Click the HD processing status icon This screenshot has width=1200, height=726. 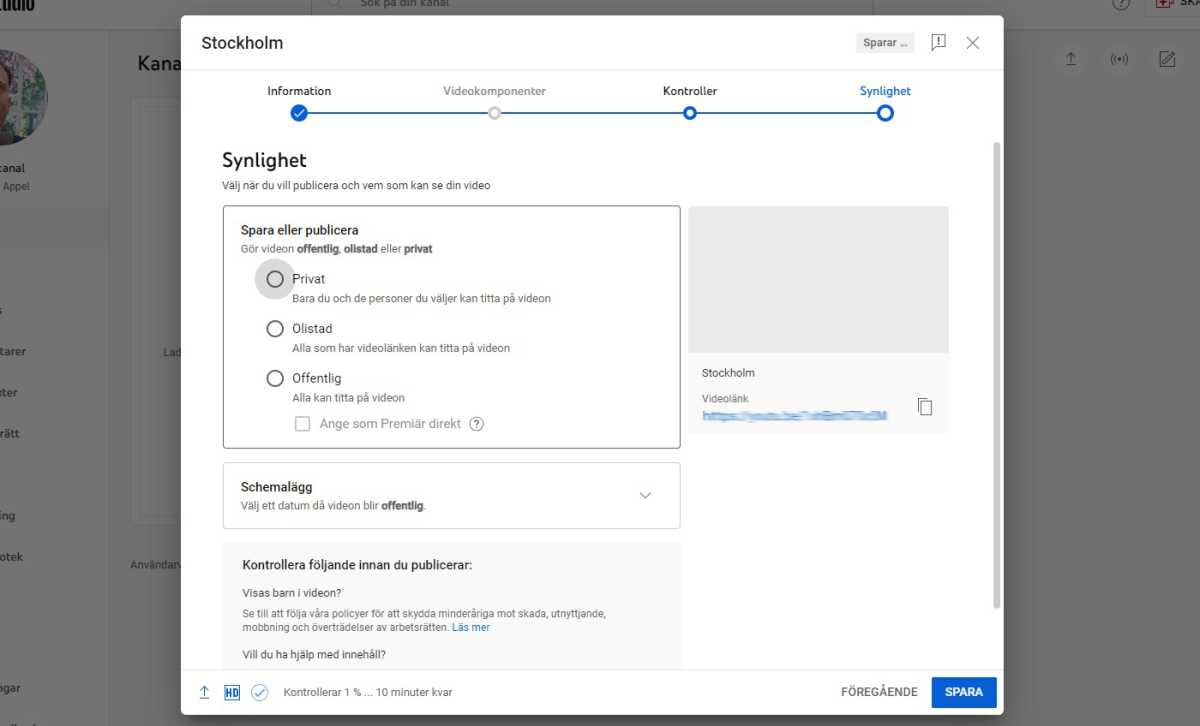232,692
